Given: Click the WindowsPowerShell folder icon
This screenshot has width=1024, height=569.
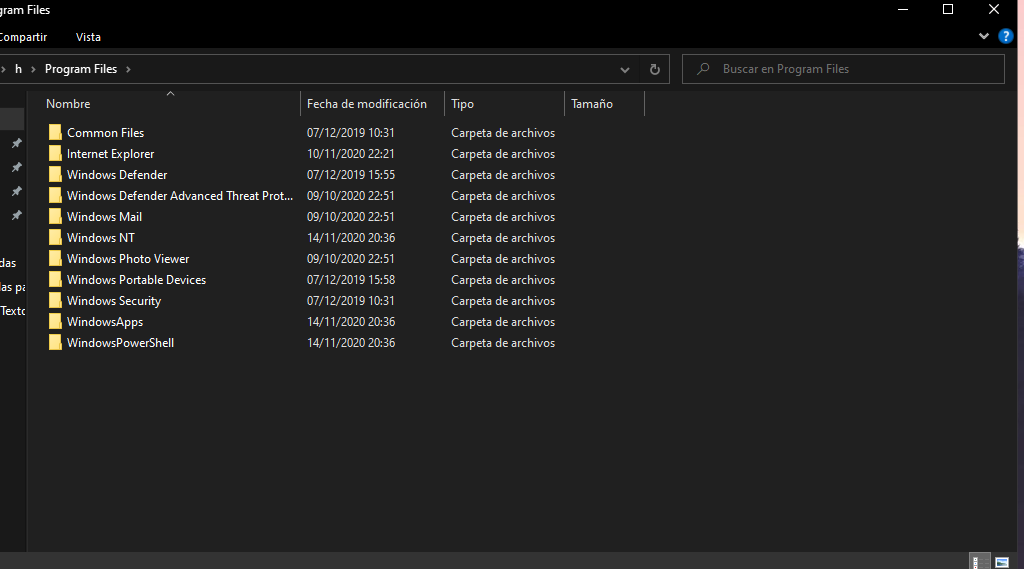Looking at the screenshot, I should click(x=56, y=342).
